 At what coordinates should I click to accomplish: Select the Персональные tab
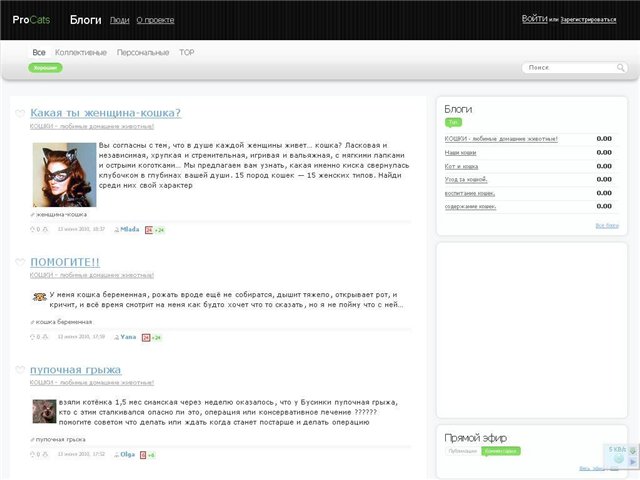click(143, 52)
